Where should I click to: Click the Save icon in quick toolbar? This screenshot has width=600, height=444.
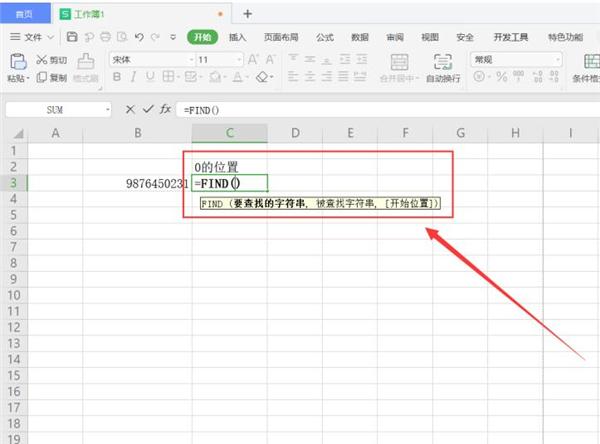73,37
